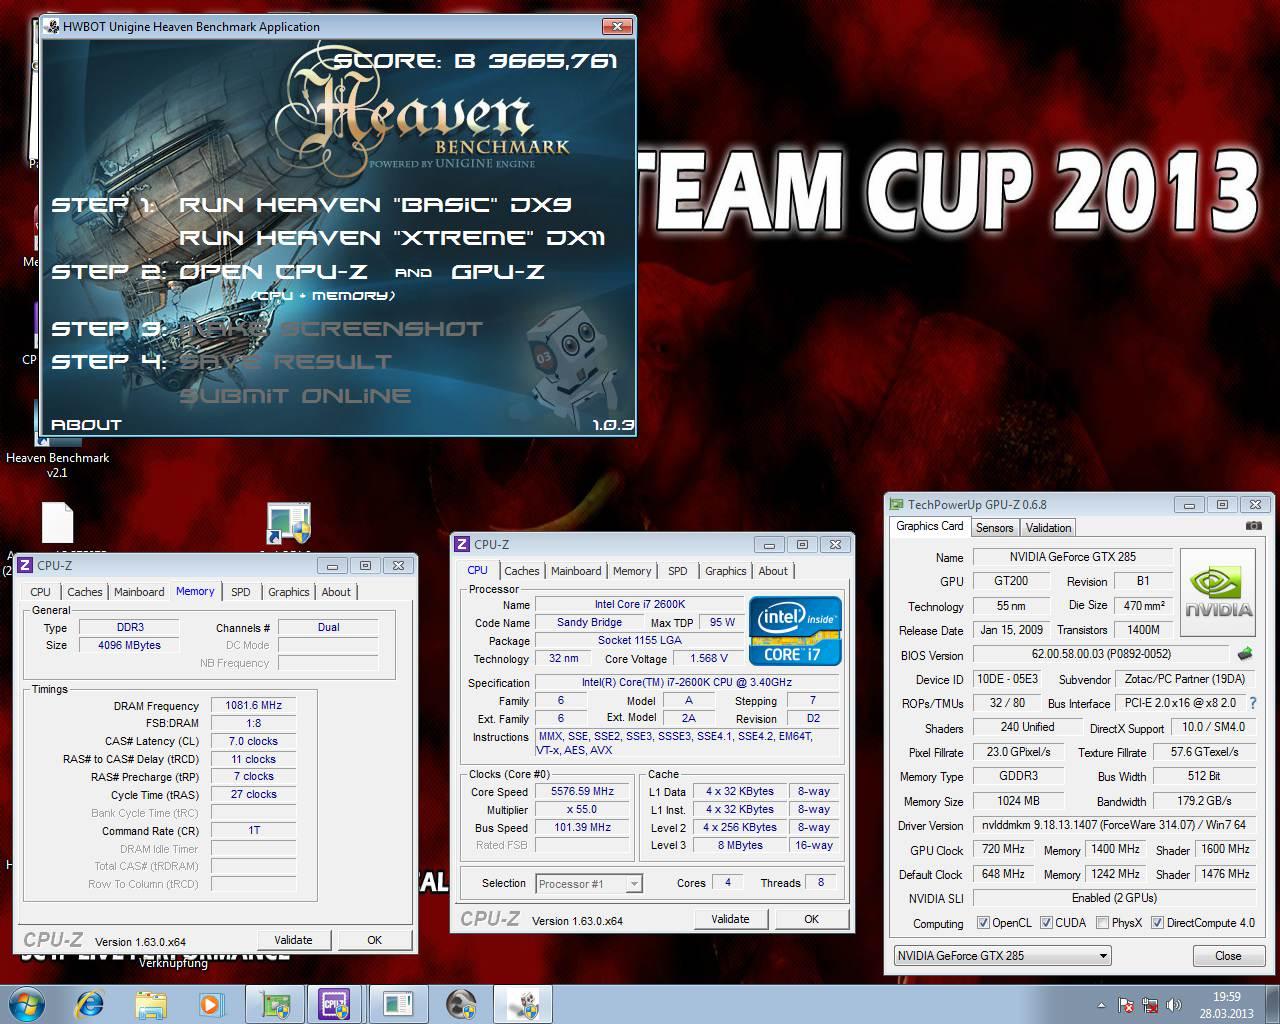Open SPD tab in CPU-Z Memory window
This screenshot has height=1024, width=1280.
[241, 592]
